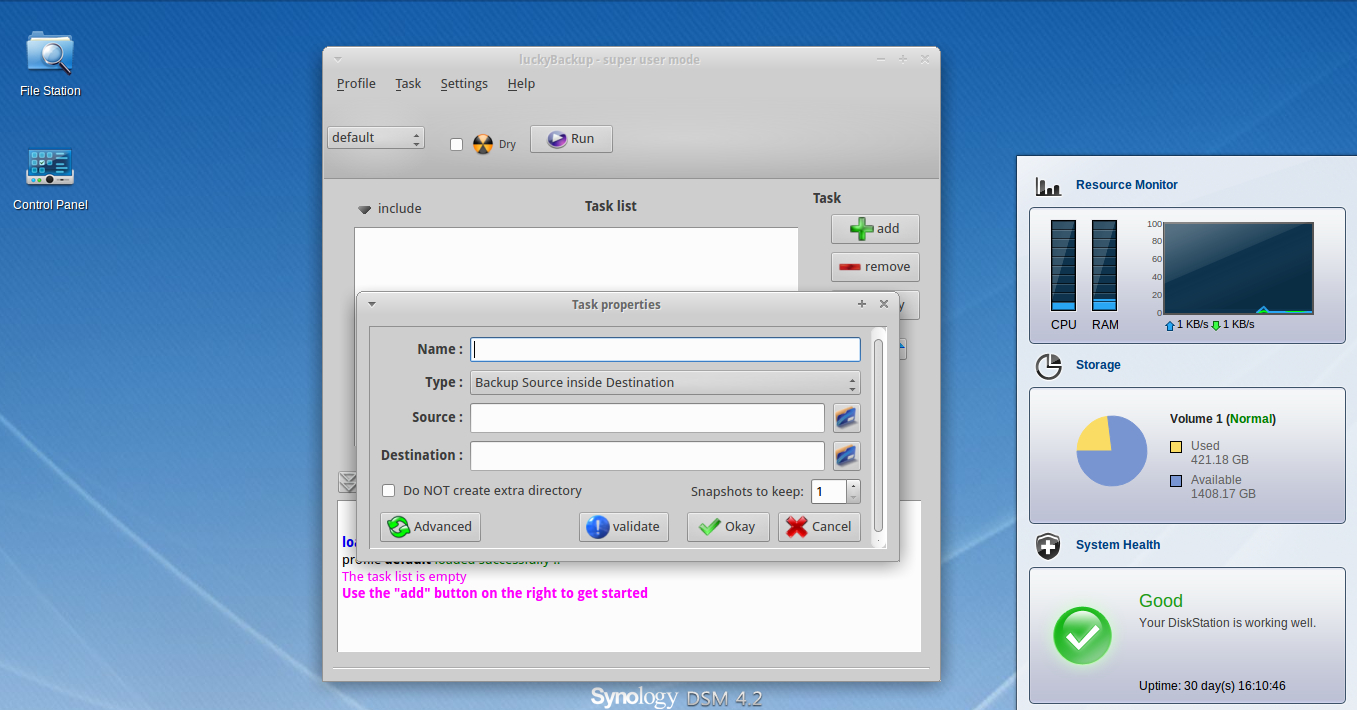Focus the Source path field

tap(647, 417)
